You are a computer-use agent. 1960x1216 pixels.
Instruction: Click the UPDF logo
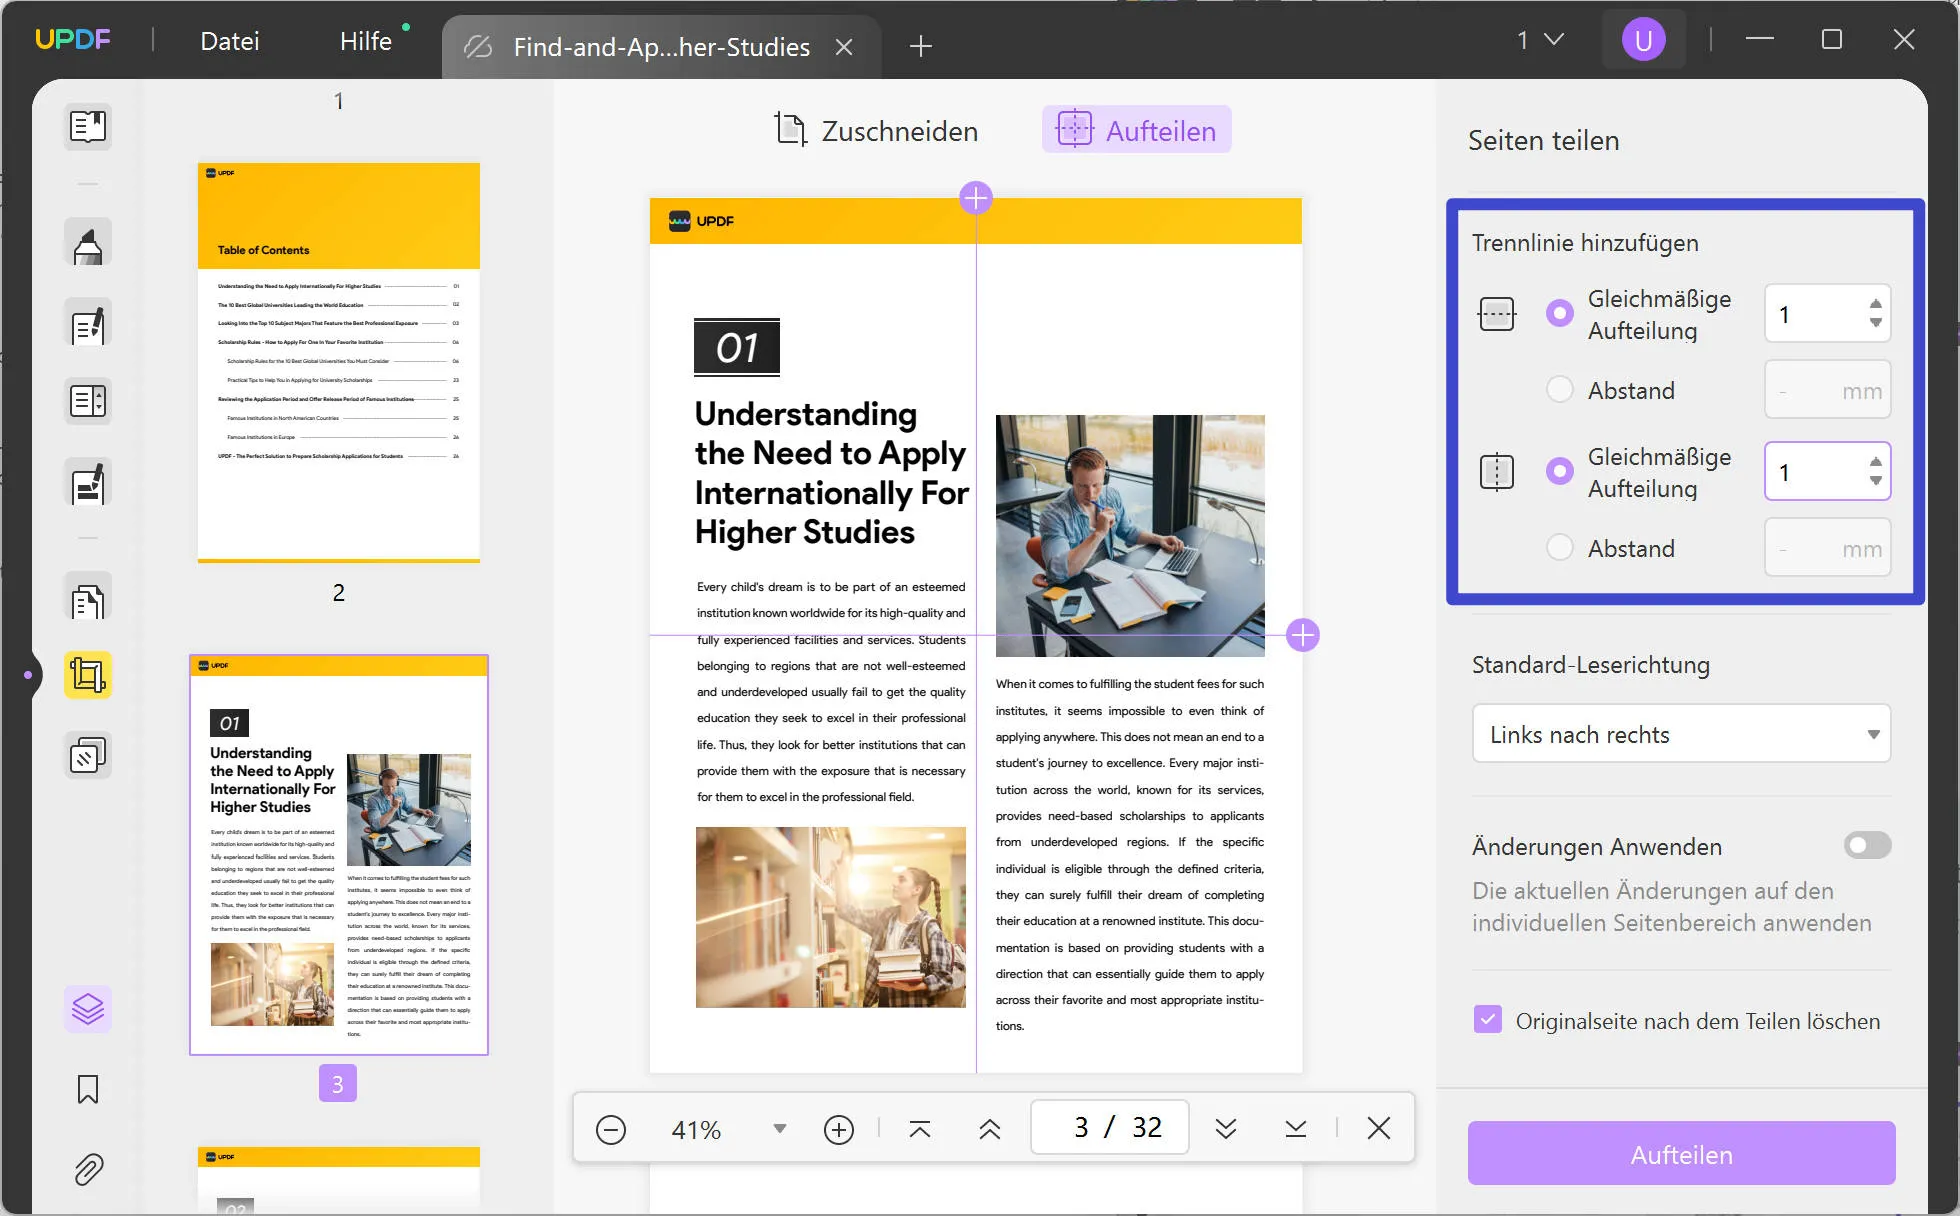click(73, 40)
